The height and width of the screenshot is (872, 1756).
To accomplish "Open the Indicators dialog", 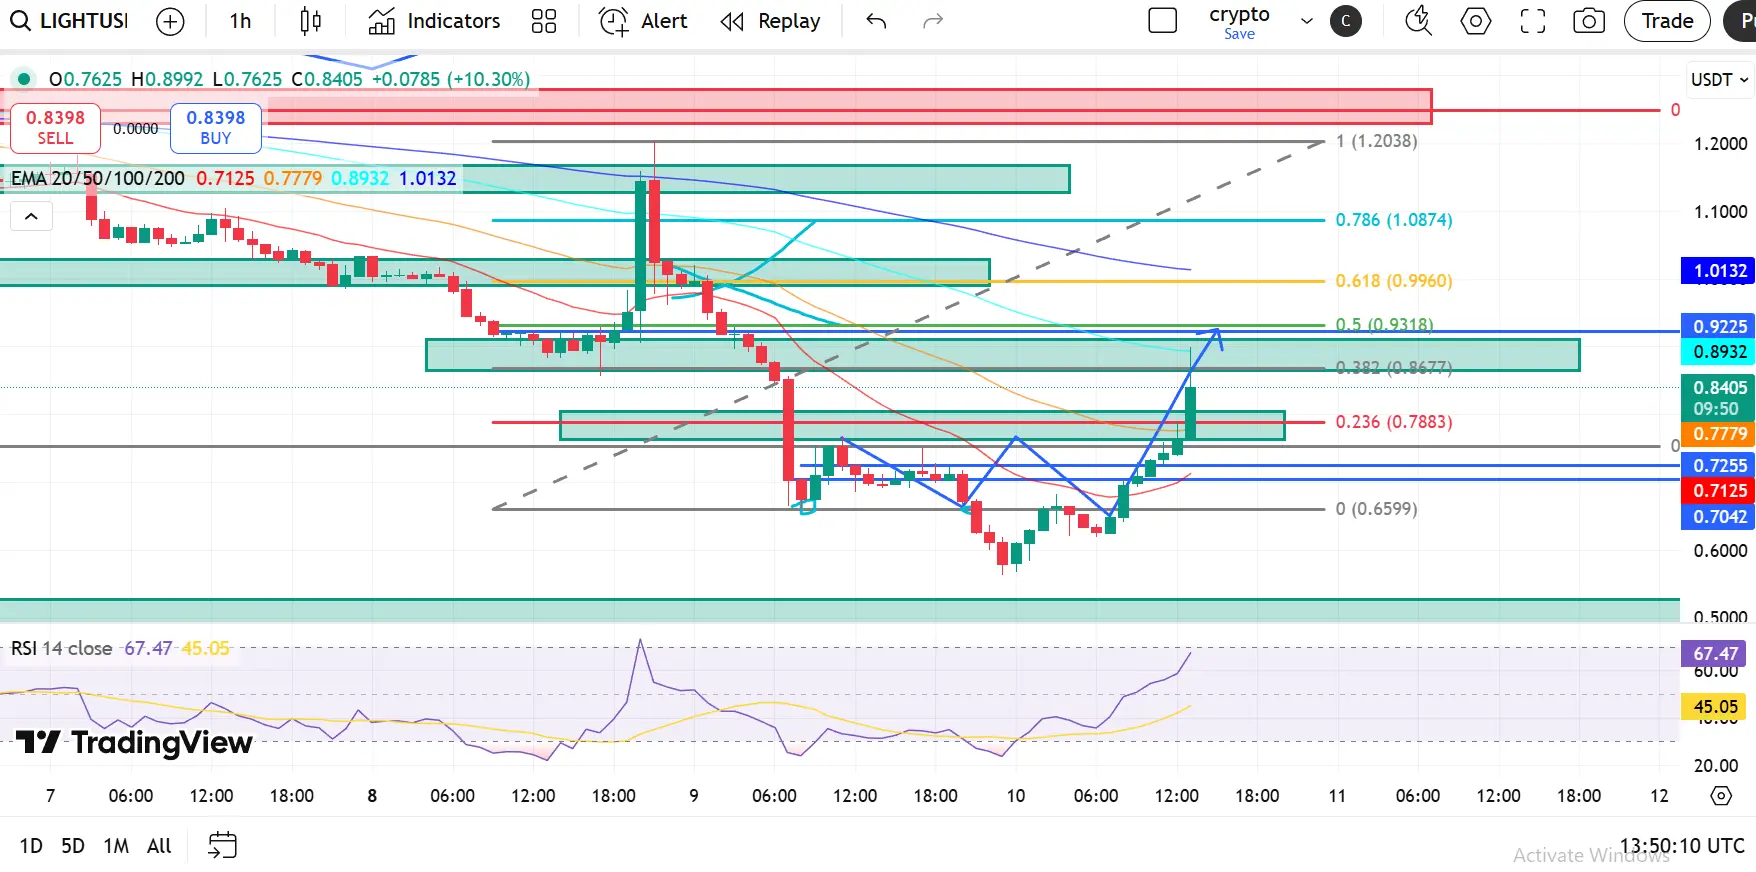I will click(x=434, y=21).
